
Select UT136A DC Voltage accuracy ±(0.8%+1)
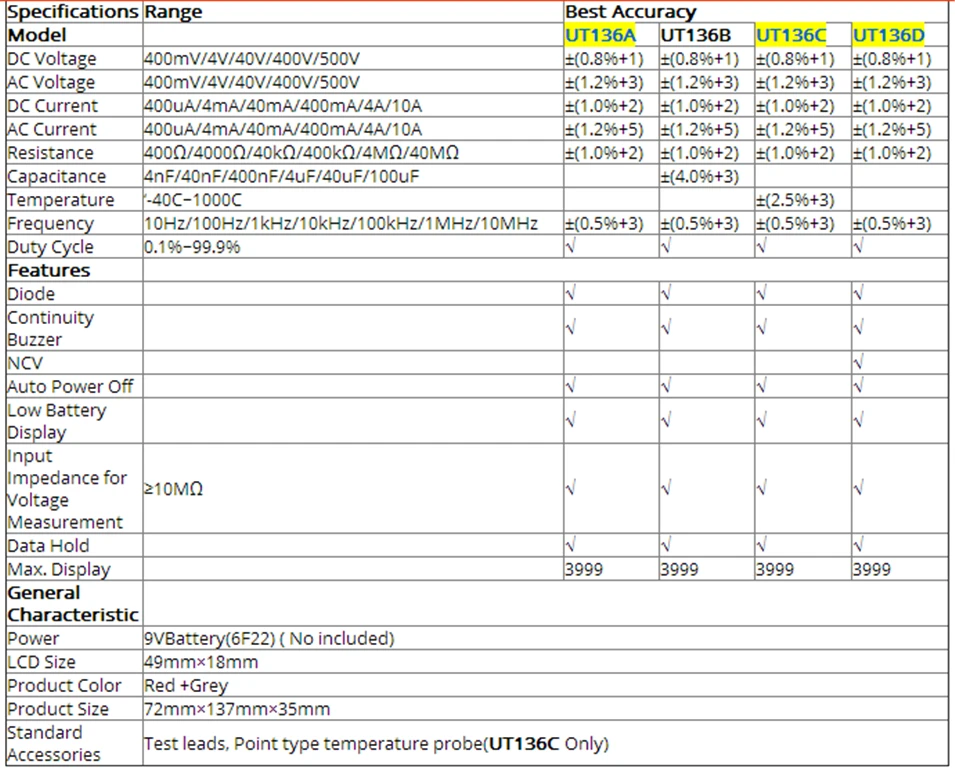click(x=604, y=59)
